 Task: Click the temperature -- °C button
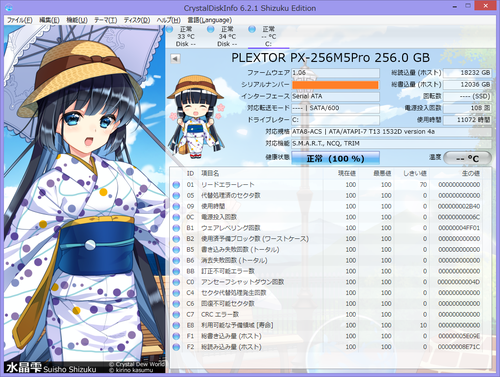[x=467, y=158]
